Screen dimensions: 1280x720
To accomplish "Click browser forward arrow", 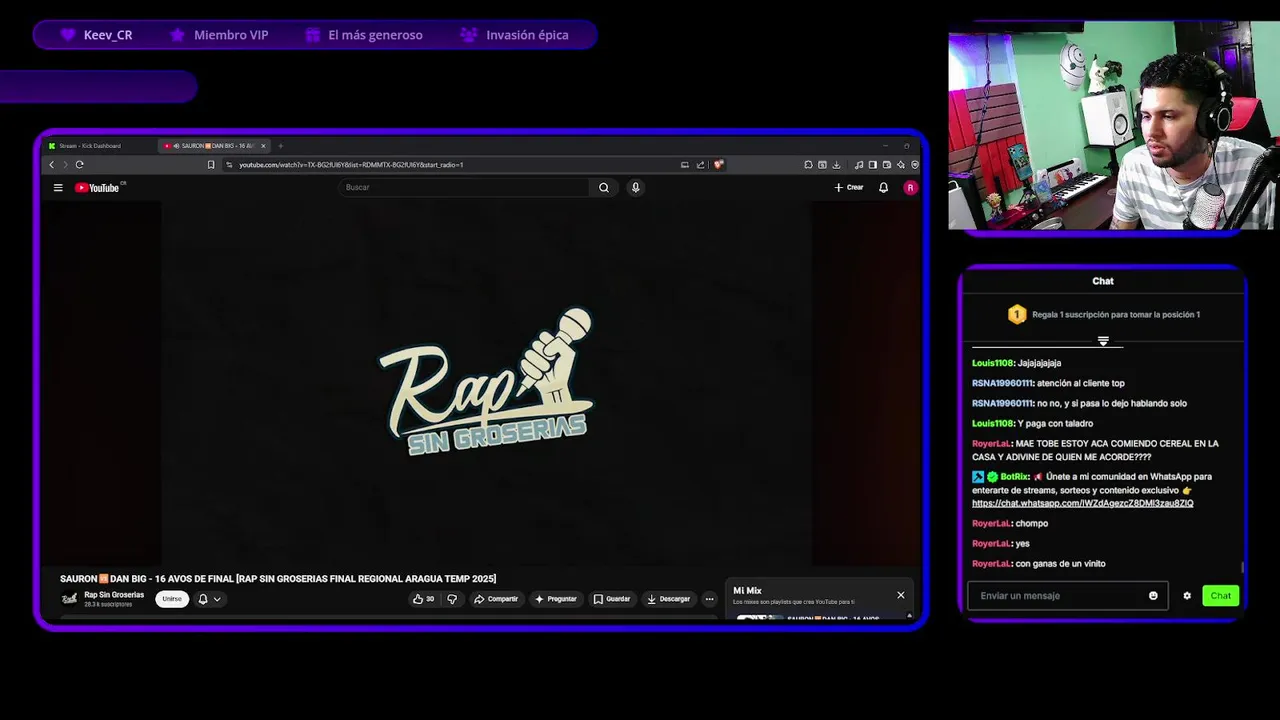I will (66, 165).
